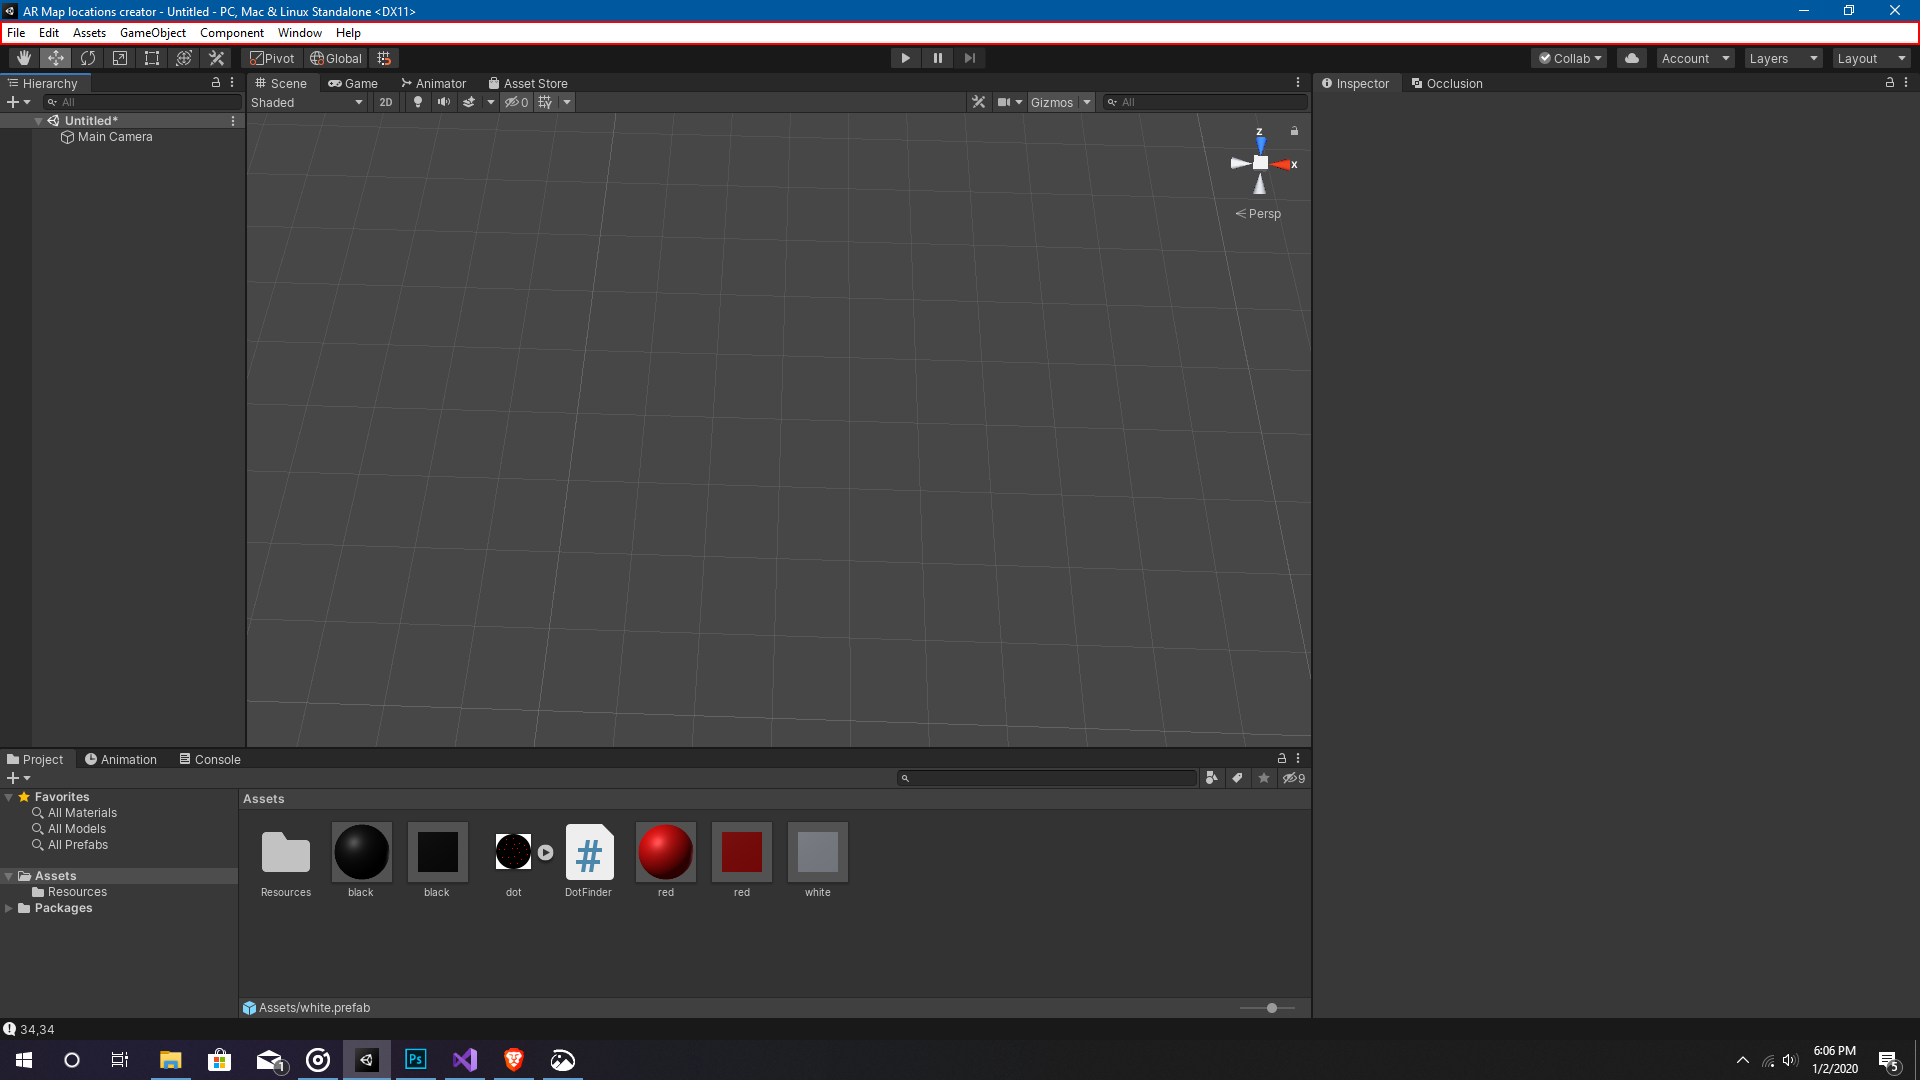The image size is (1920, 1080).
Task: Open scene component tools panel icon
Action: click(979, 102)
